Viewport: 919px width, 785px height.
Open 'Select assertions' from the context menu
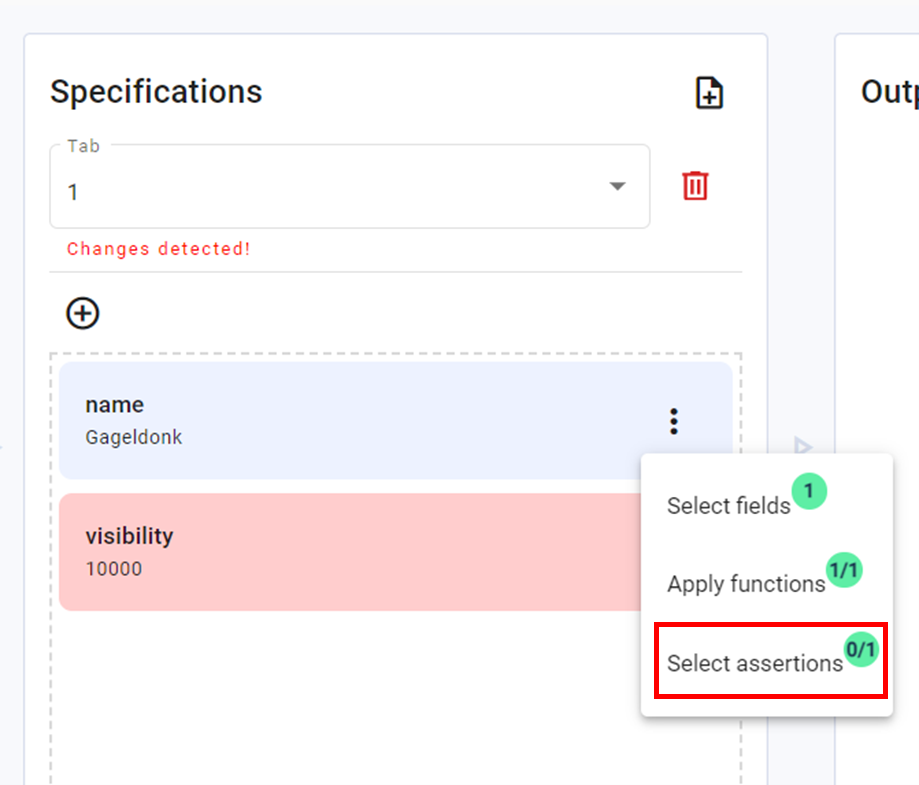pos(755,663)
